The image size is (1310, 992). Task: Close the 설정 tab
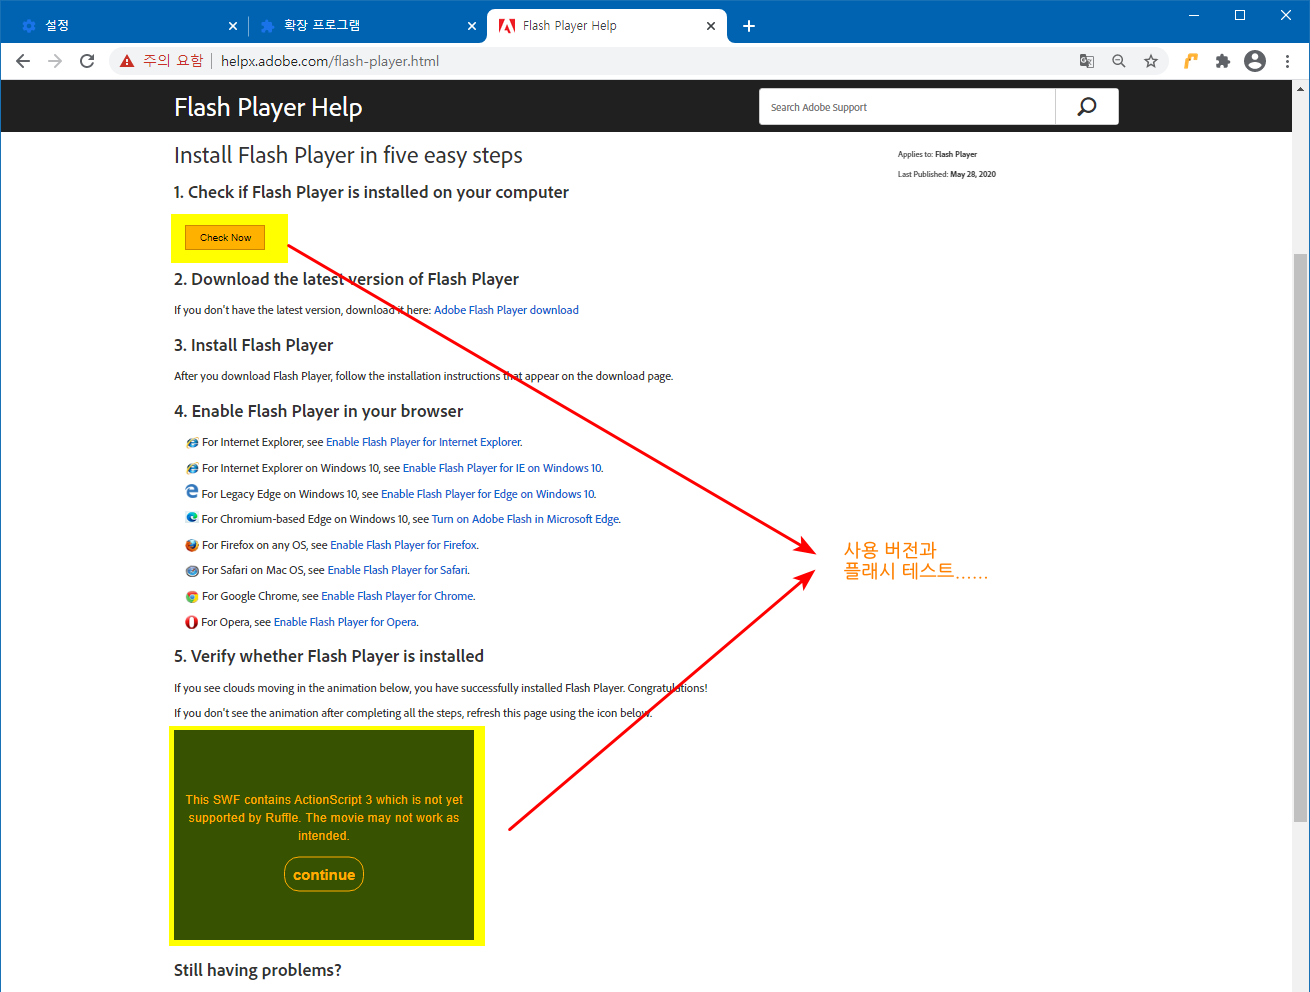click(233, 26)
